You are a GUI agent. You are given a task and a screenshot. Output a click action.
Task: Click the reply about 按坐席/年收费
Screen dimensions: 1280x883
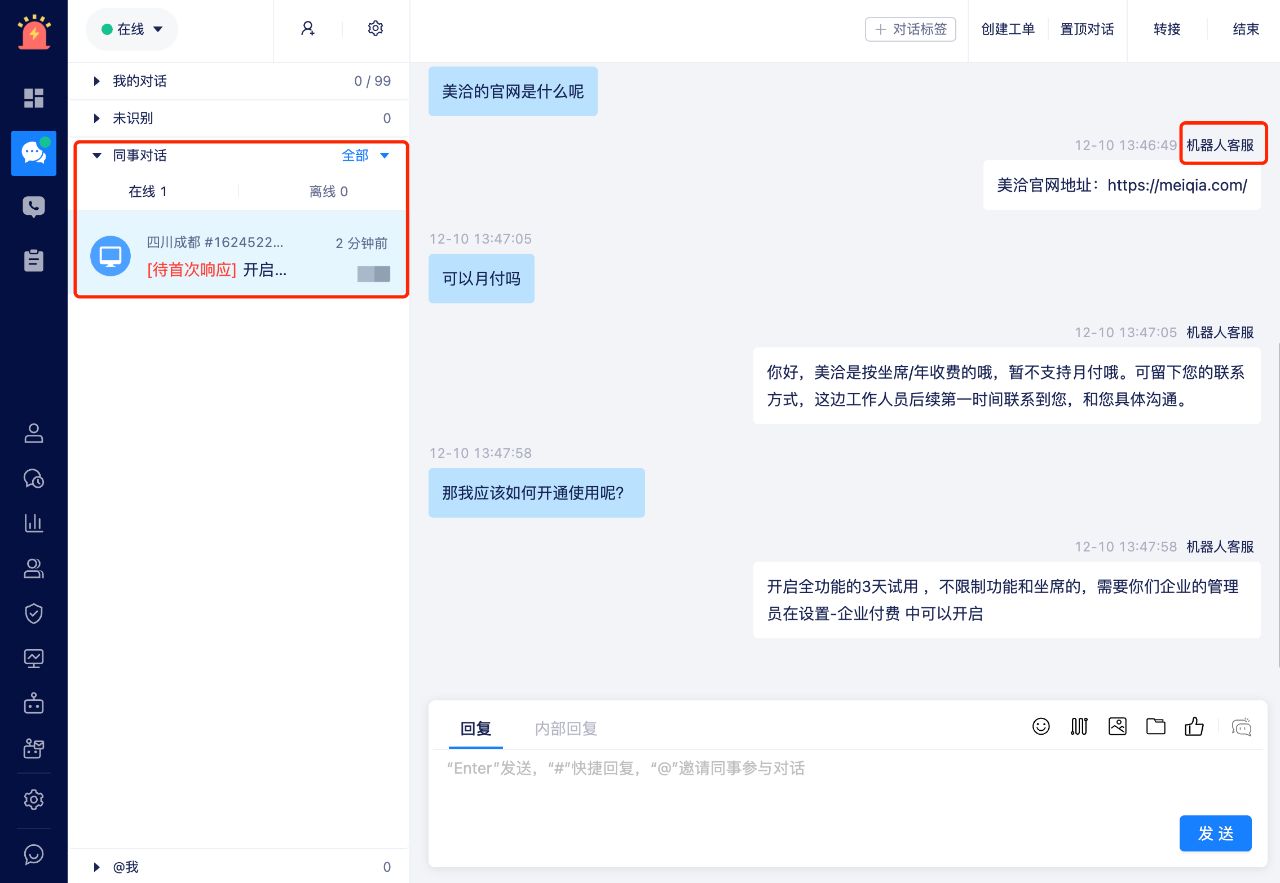[1007, 385]
